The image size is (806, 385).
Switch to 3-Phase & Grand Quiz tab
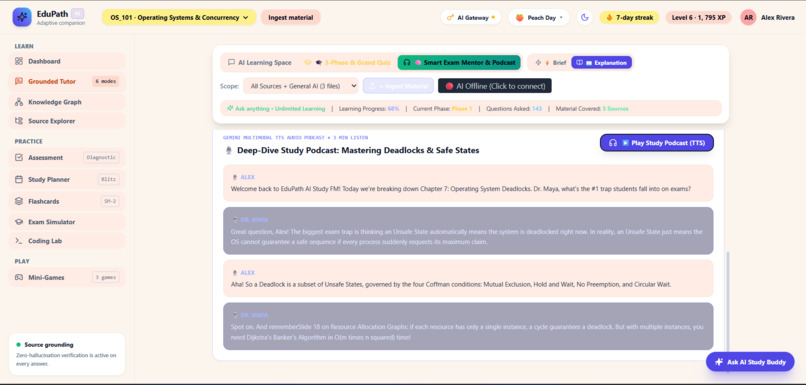(347, 63)
